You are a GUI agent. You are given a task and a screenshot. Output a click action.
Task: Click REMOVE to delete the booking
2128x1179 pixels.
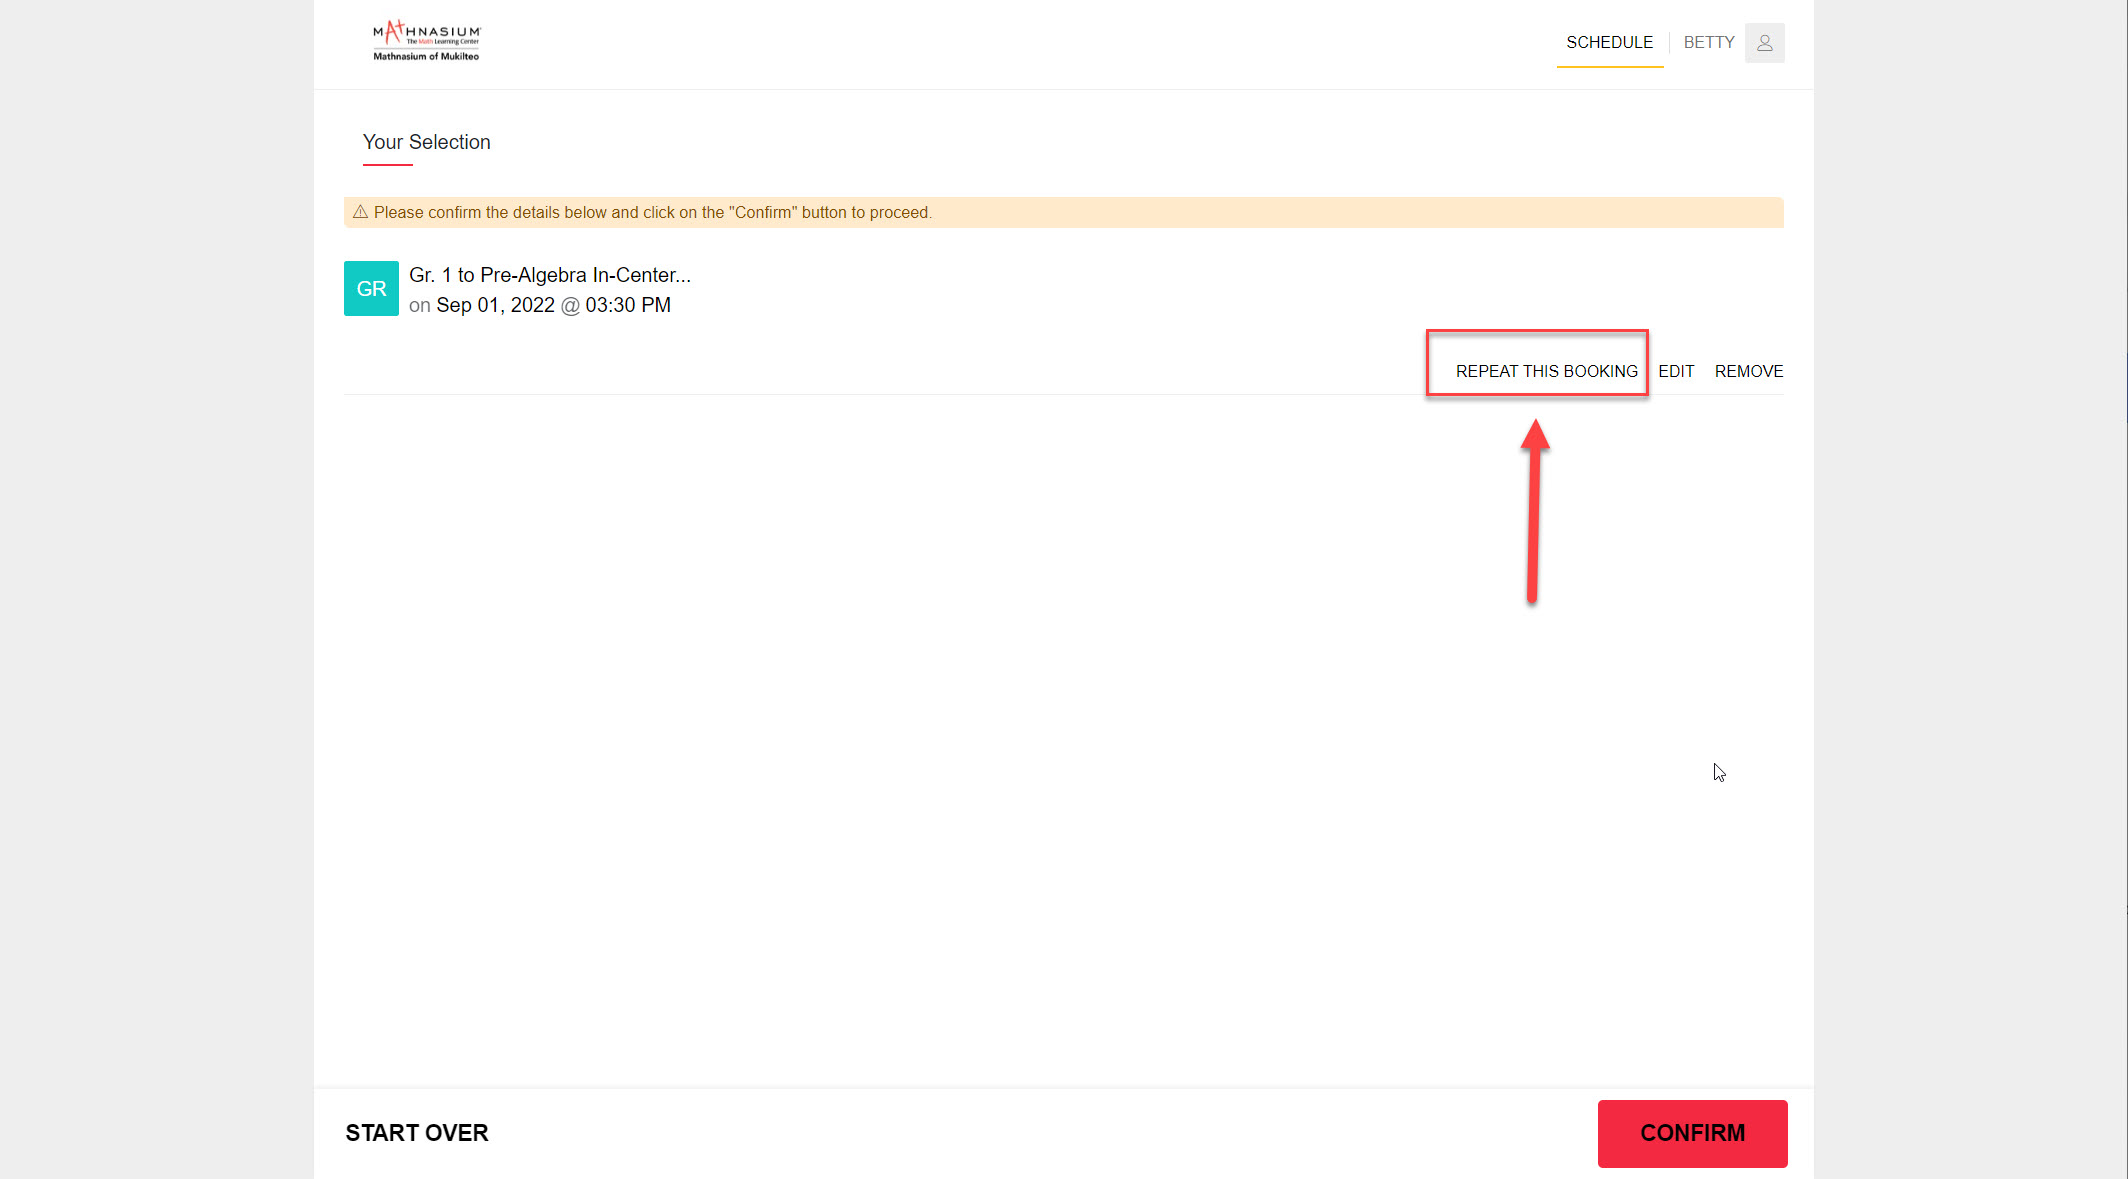click(x=1748, y=371)
